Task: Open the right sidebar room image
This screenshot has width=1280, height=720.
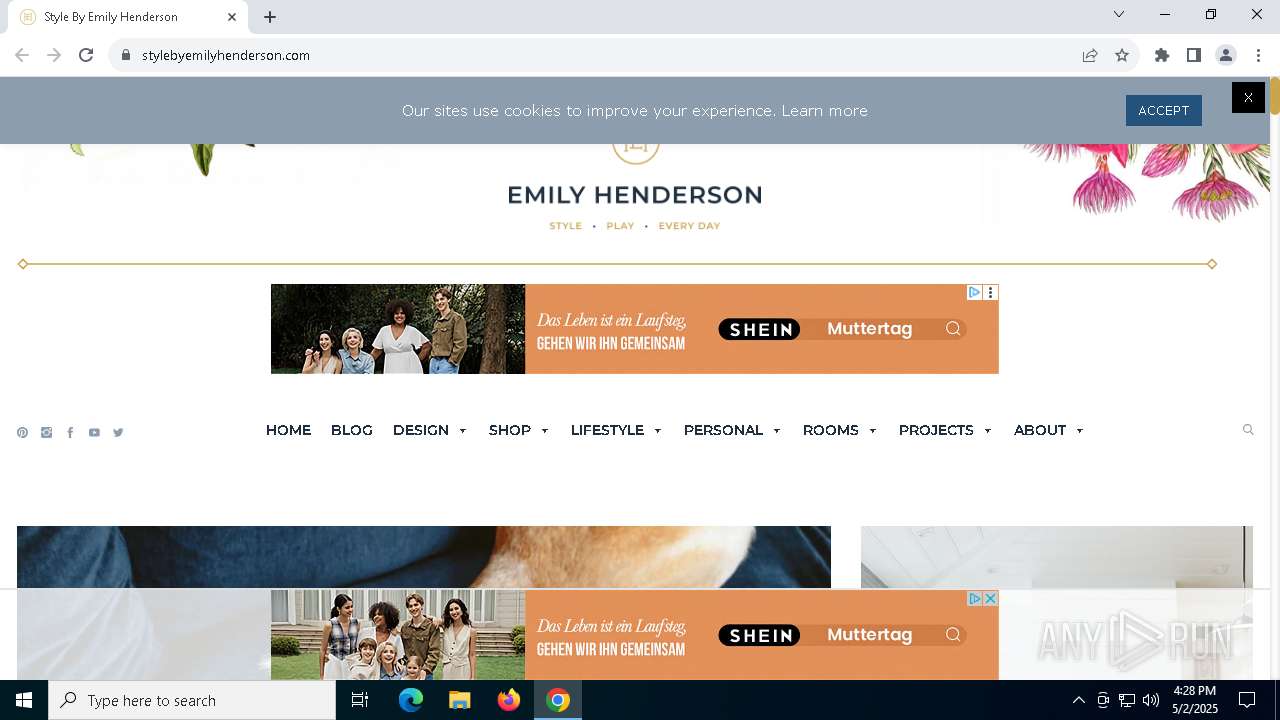Action: click(x=1057, y=557)
